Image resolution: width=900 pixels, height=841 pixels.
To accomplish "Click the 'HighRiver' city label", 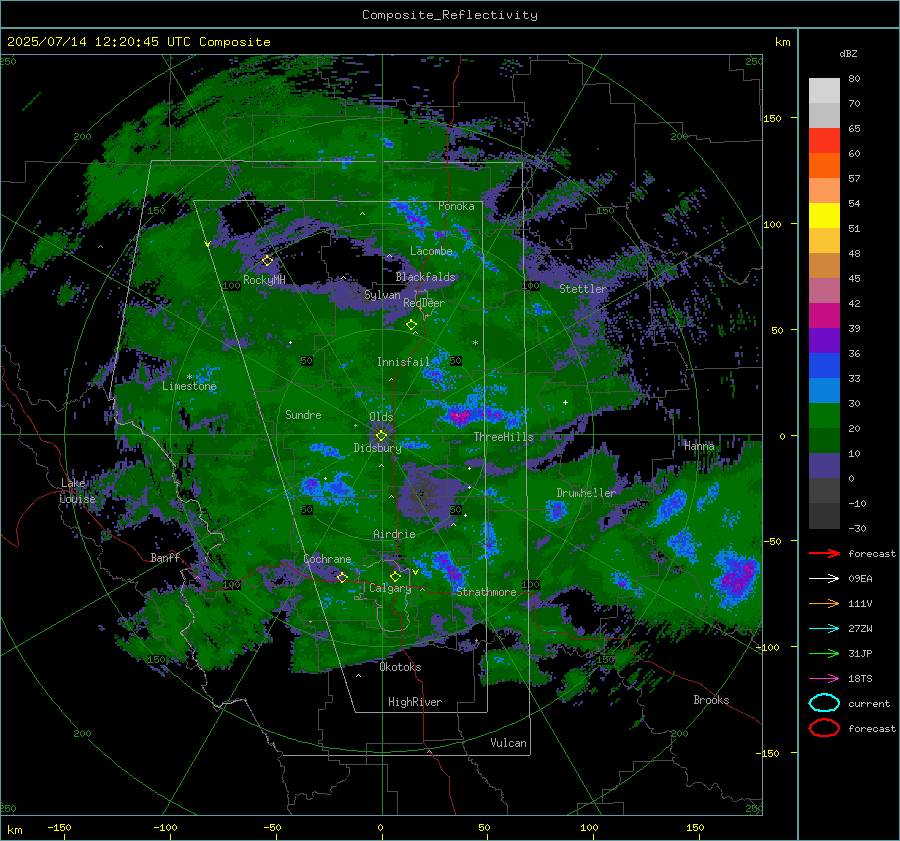I will [x=415, y=702].
